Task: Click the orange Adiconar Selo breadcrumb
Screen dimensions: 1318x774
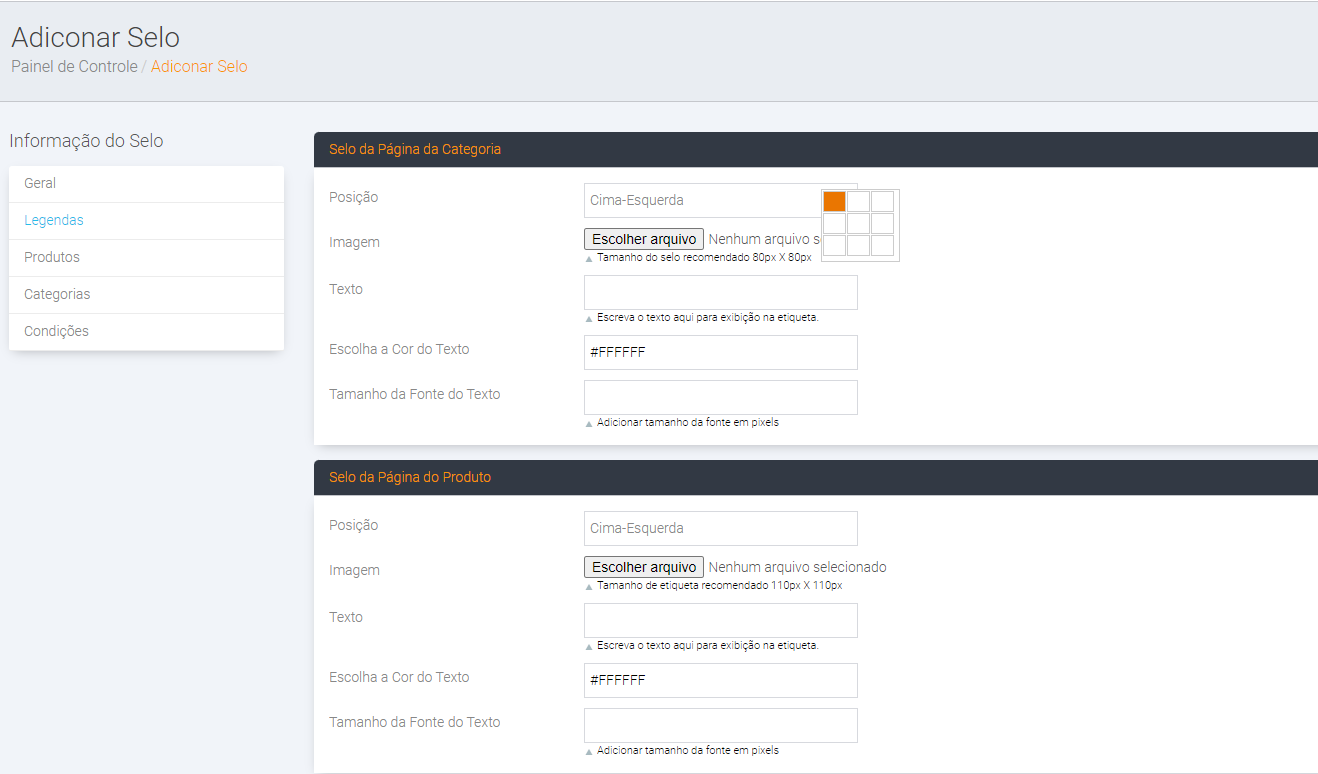Action: click(x=199, y=67)
